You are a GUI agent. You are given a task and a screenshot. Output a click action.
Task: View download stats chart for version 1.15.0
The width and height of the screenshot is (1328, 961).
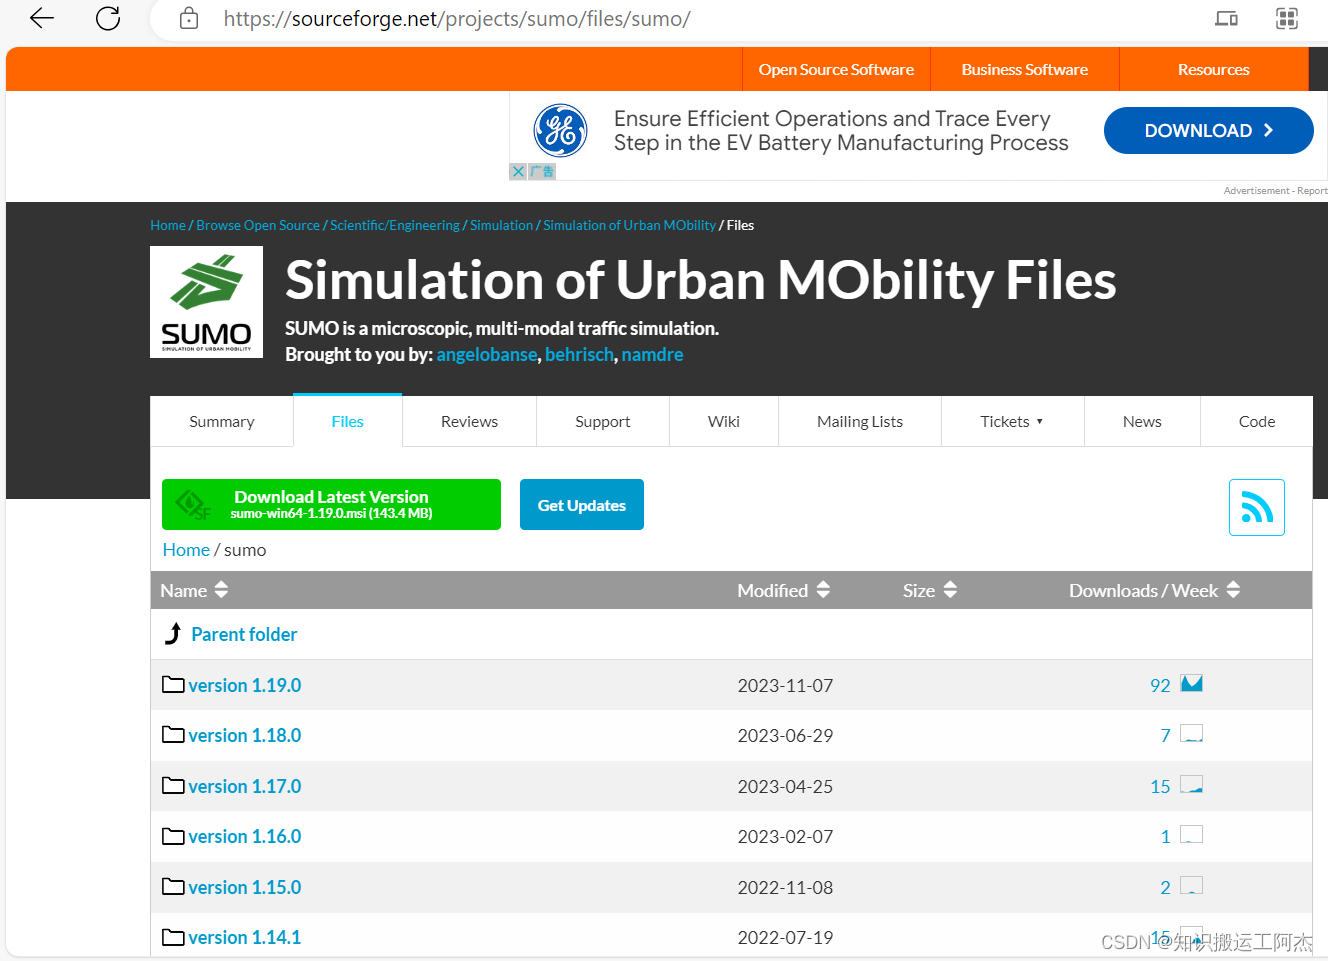click(1191, 886)
